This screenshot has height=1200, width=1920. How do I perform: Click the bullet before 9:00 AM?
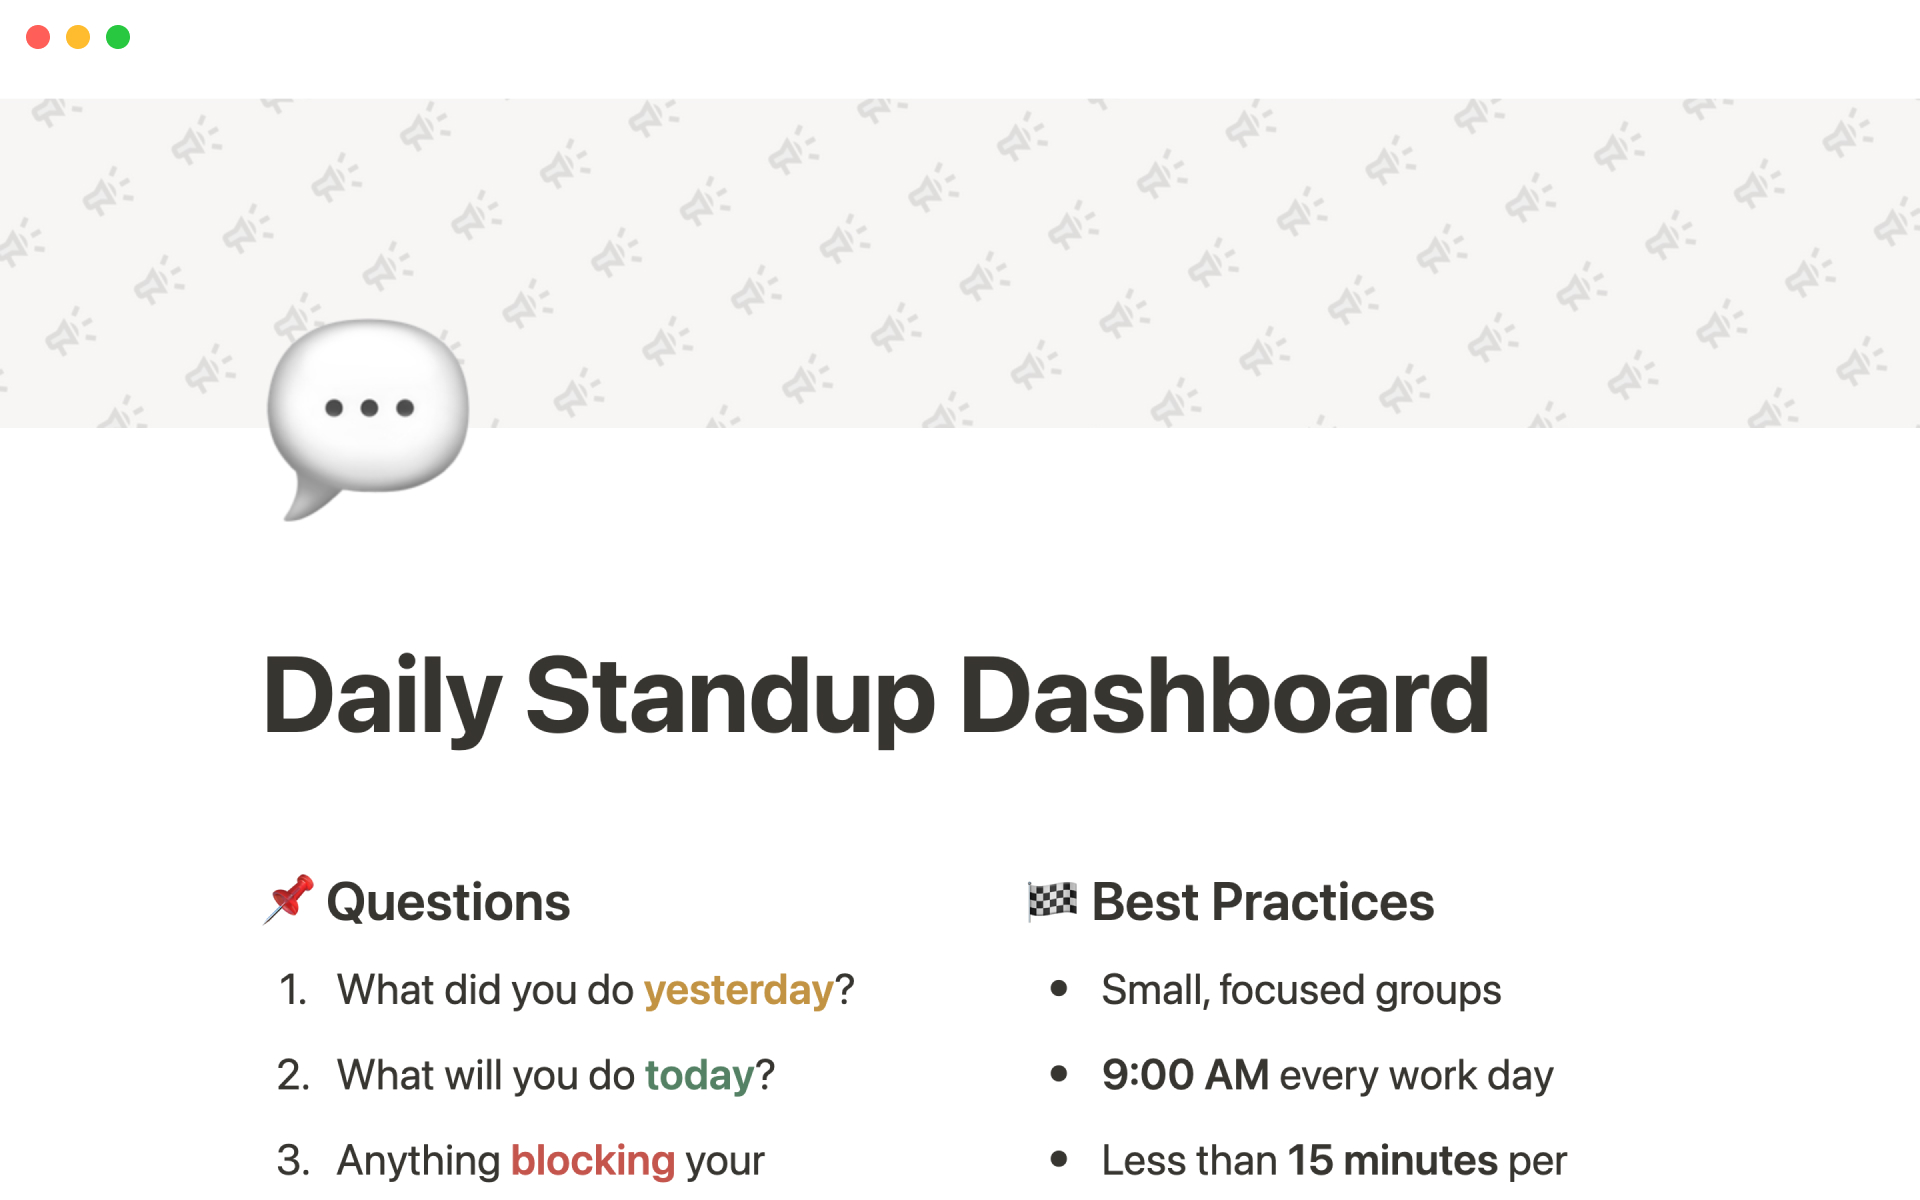pos(1059,1074)
